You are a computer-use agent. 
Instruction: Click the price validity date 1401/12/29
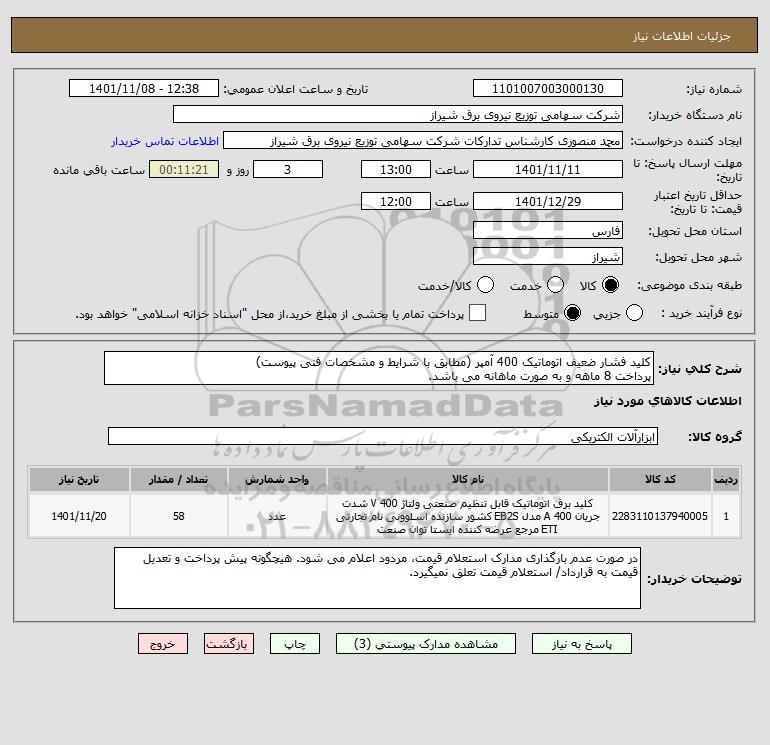click(x=548, y=201)
